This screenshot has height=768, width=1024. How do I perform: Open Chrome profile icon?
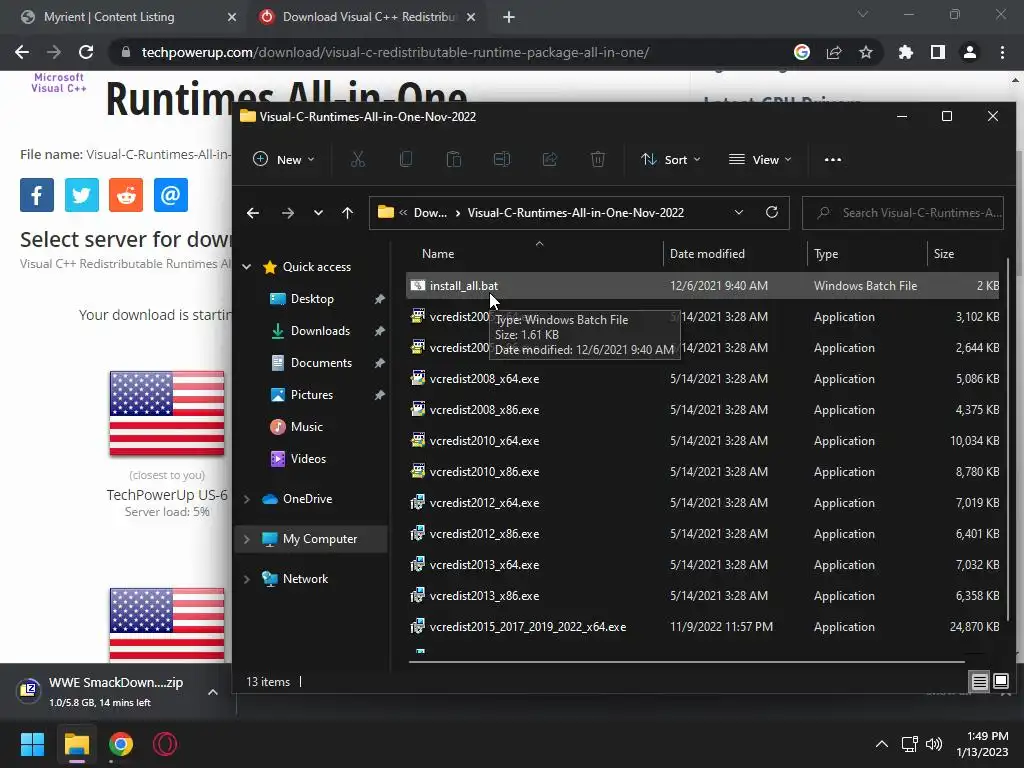pyautogui.click(x=970, y=52)
